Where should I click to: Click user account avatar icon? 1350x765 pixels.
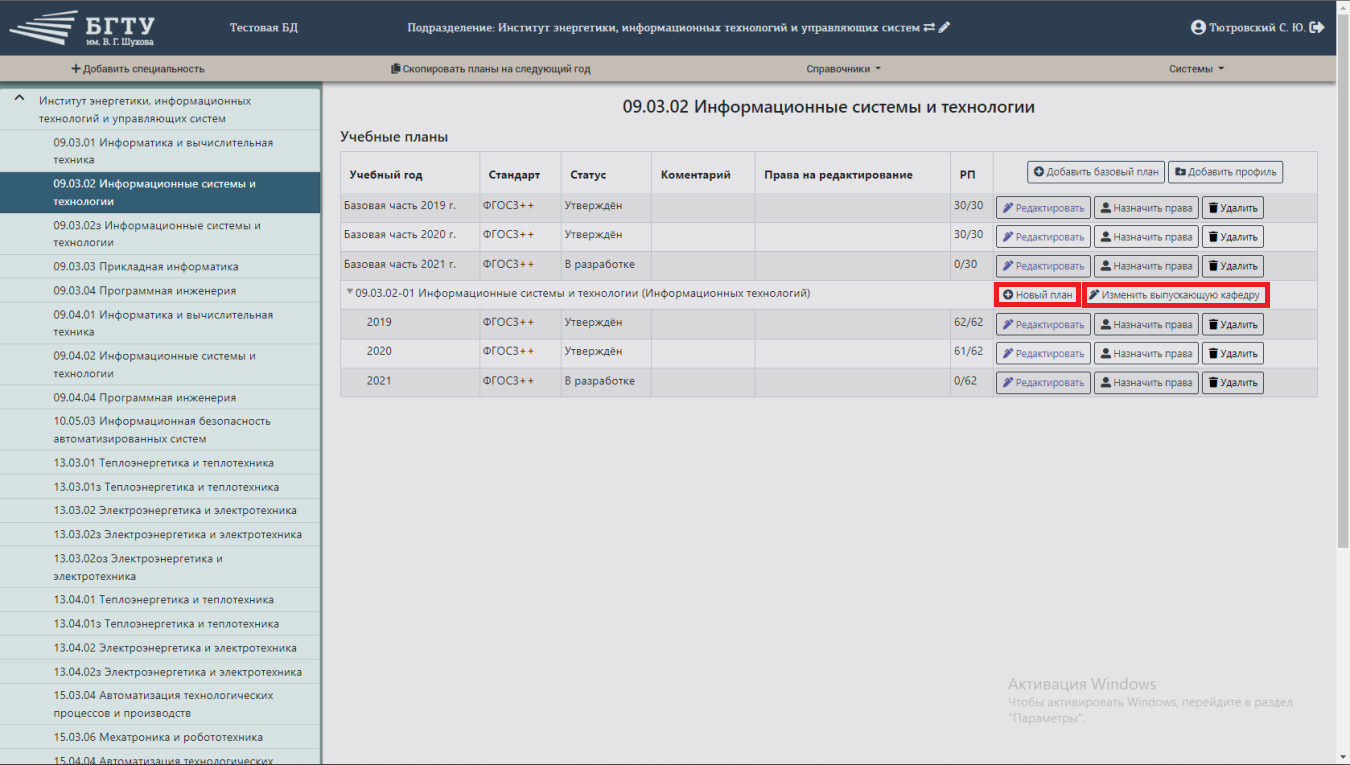tap(1198, 28)
